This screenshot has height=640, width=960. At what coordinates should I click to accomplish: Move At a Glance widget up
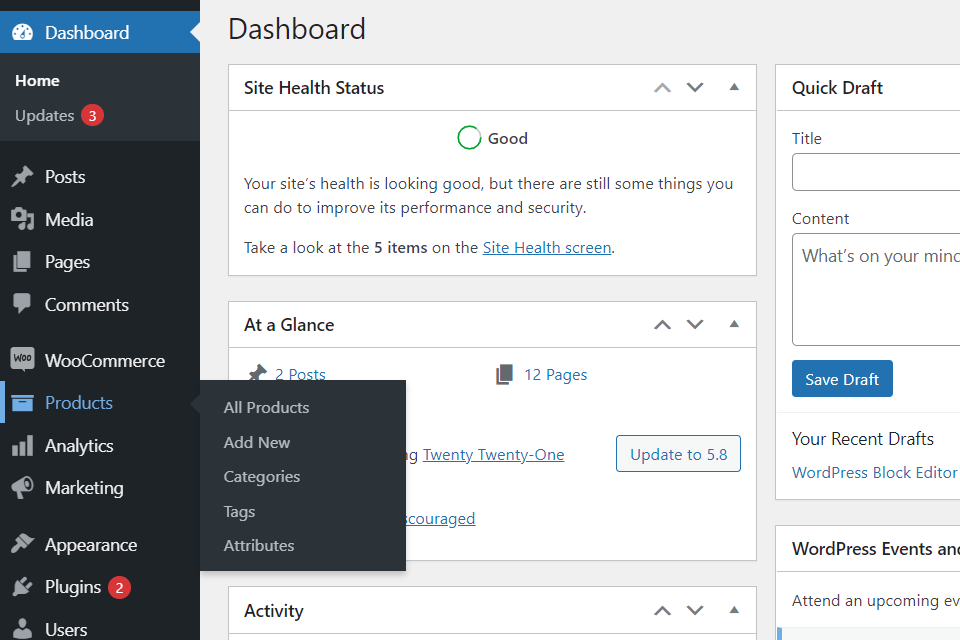tap(662, 325)
